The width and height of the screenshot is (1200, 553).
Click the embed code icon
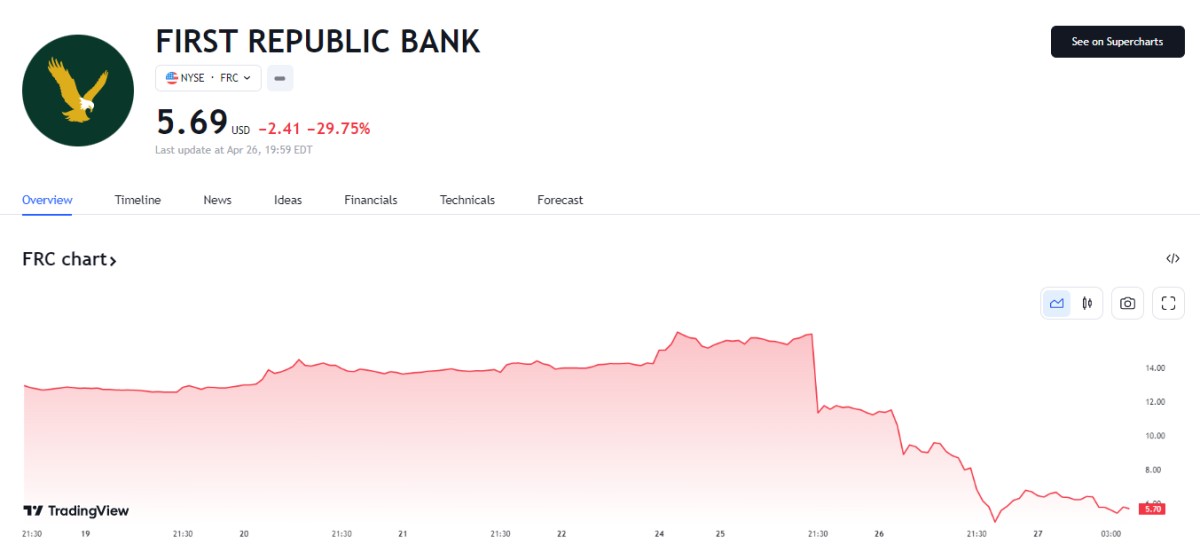coord(1172,259)
